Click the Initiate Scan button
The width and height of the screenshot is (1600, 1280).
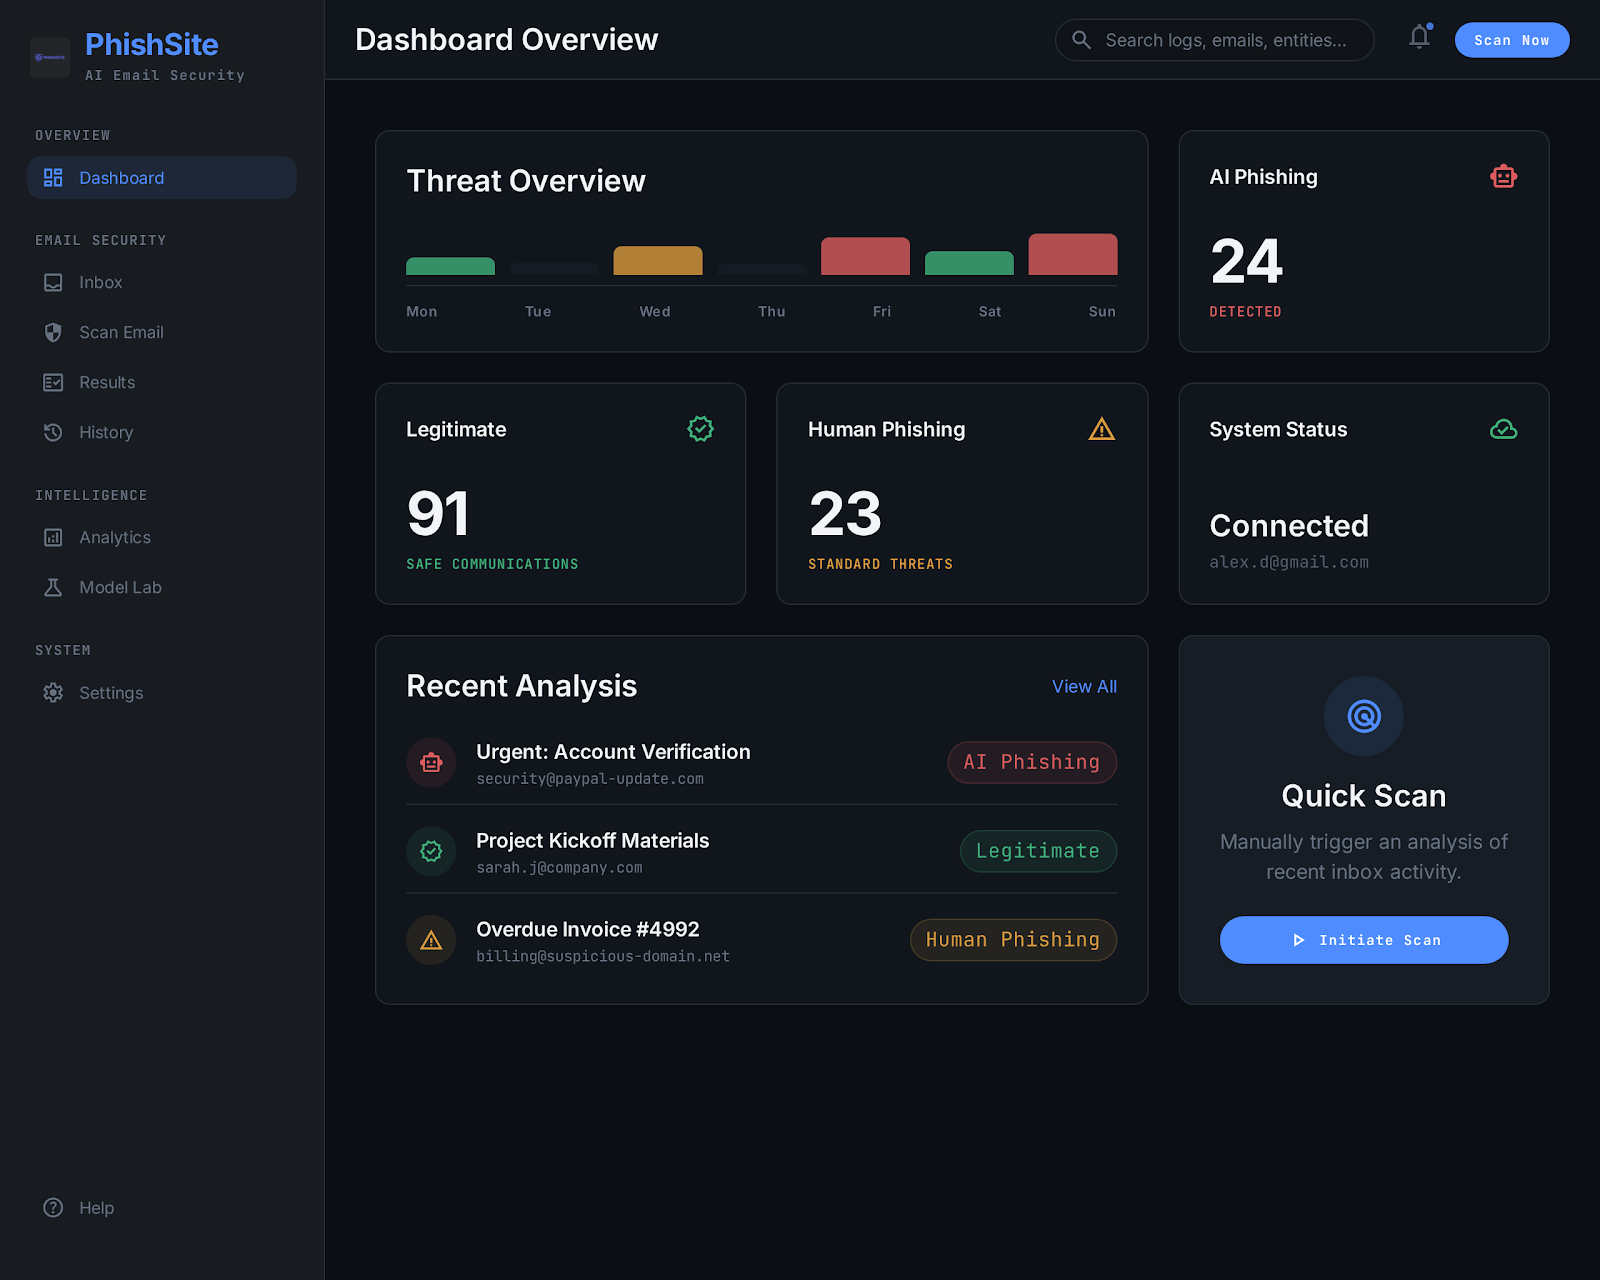point(1363,940)
